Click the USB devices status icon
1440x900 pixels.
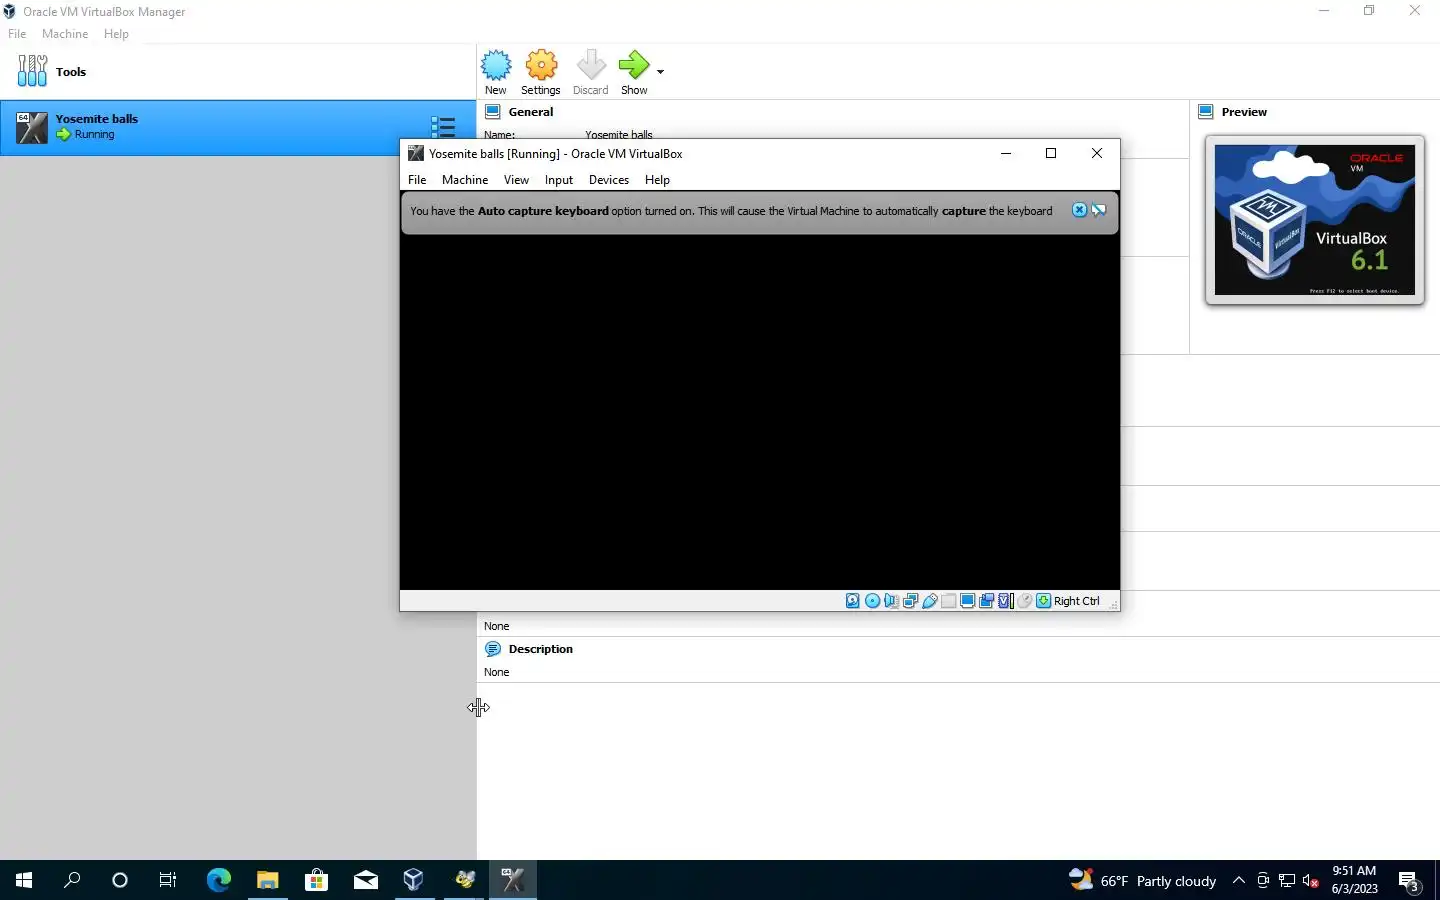click(929, 601)
